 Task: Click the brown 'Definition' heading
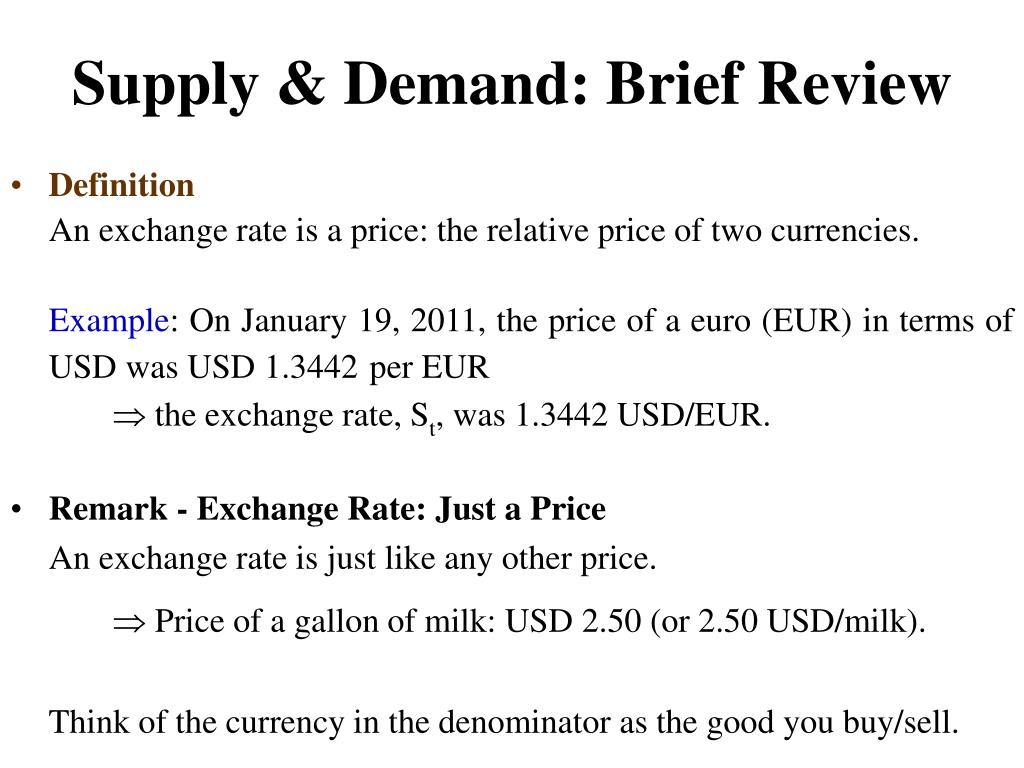pyautogui.click(x=121, y=185)
